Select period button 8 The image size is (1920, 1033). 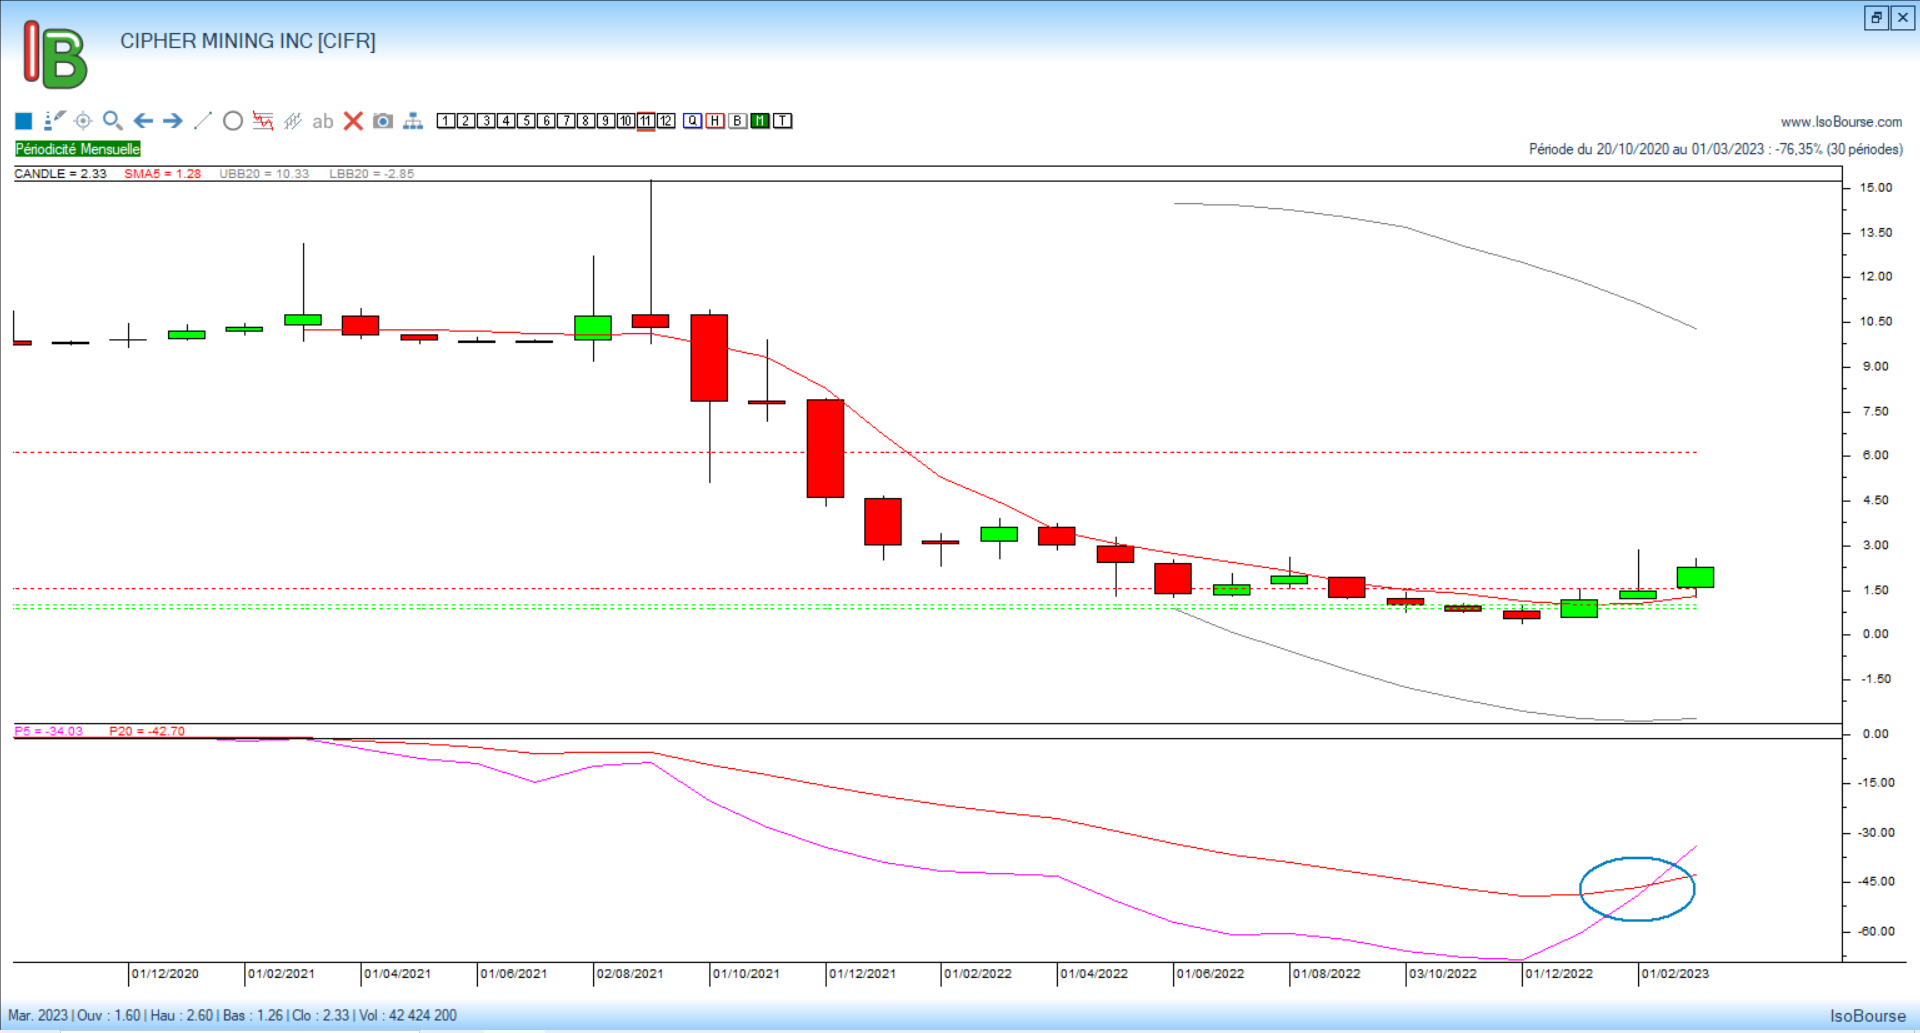[x=586, y=121]
